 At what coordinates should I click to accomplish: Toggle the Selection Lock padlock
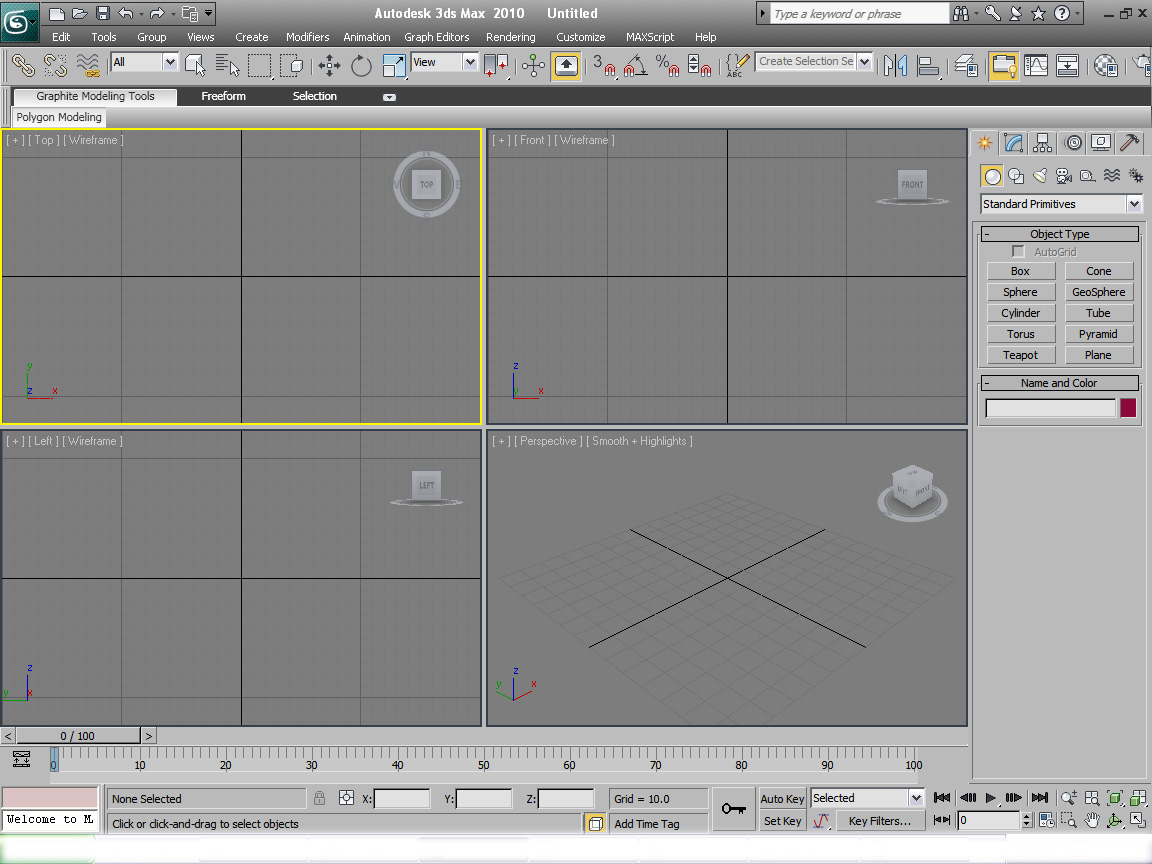click(x=319, y=798)
